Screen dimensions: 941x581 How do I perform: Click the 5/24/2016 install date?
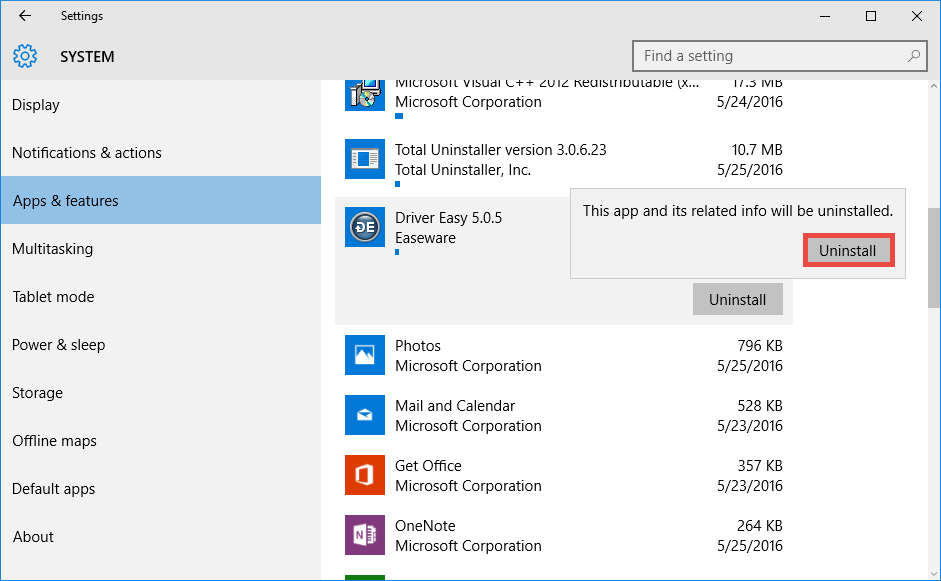[x=750, y=102]
